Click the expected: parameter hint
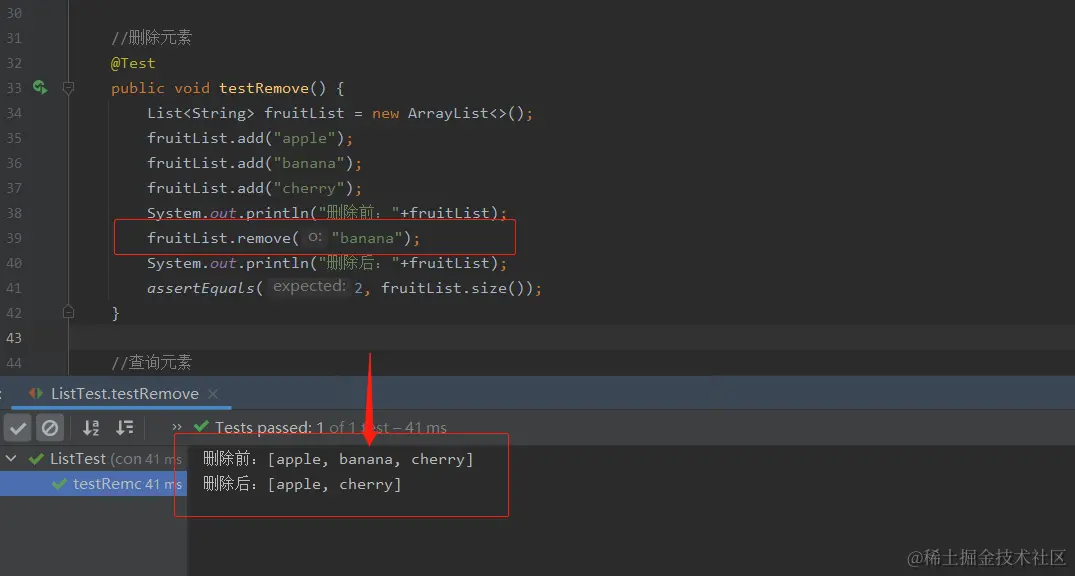The image size is (1075, 576). (309, 287)
